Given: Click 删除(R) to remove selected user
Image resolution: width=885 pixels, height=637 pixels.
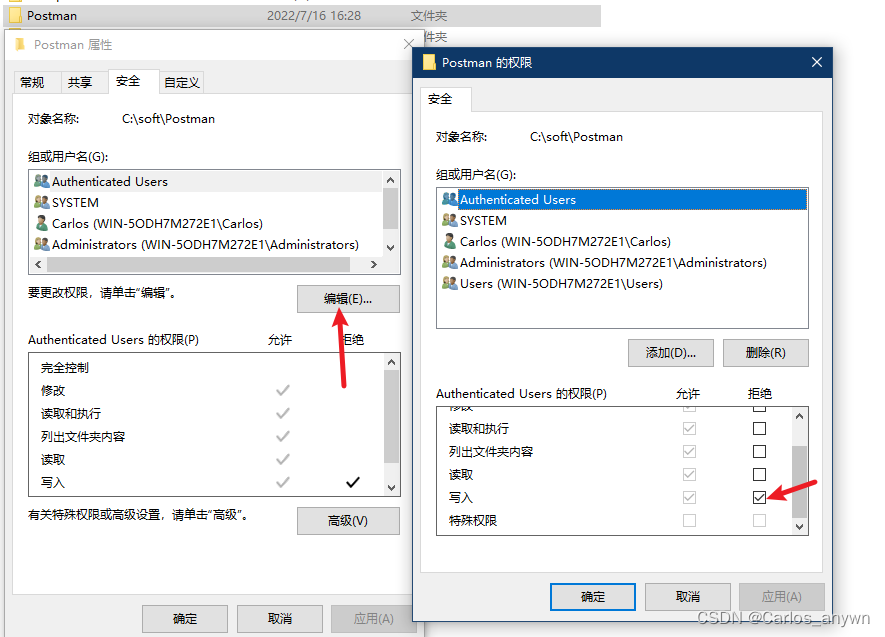Looking at the screenshot, I should point(765,353).
